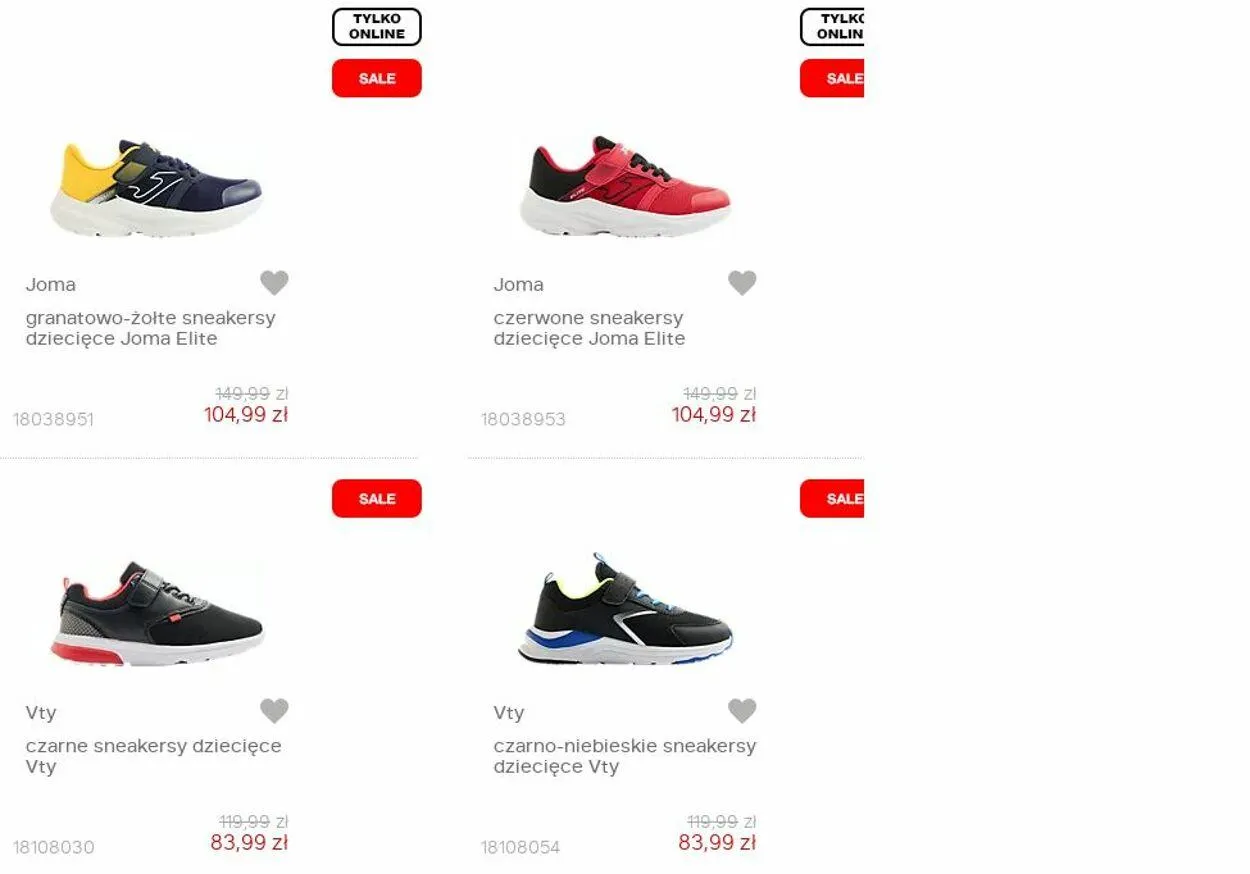Click SALE badge on navy-yellow Joma product
This screenshot has height=874, width=1250.
coord(377,78)
